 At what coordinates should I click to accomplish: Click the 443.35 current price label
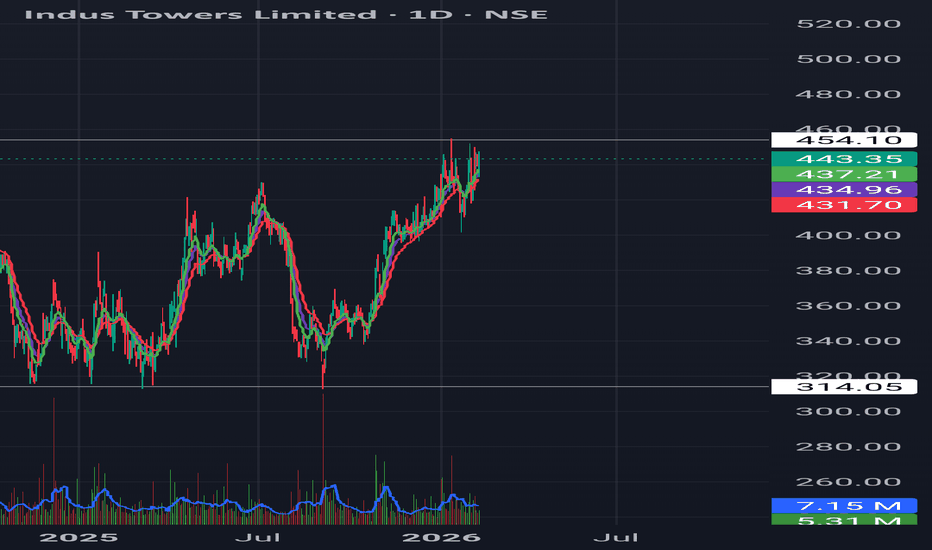[844, 159]
